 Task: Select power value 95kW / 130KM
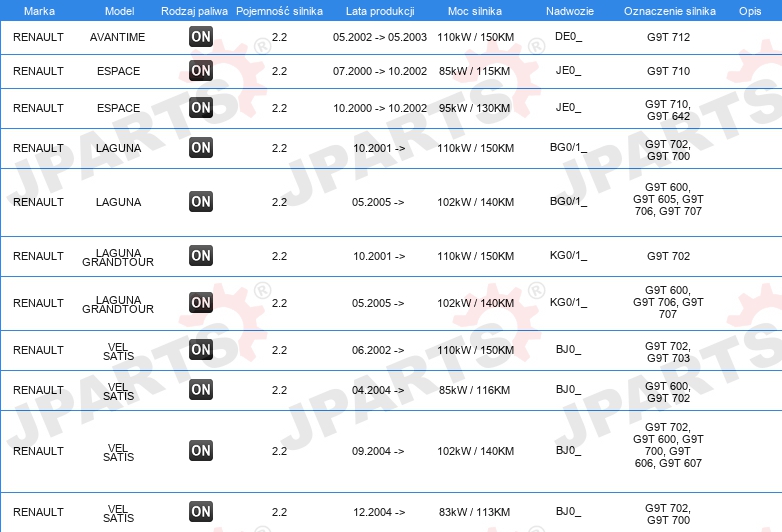[x=475, y=108]
